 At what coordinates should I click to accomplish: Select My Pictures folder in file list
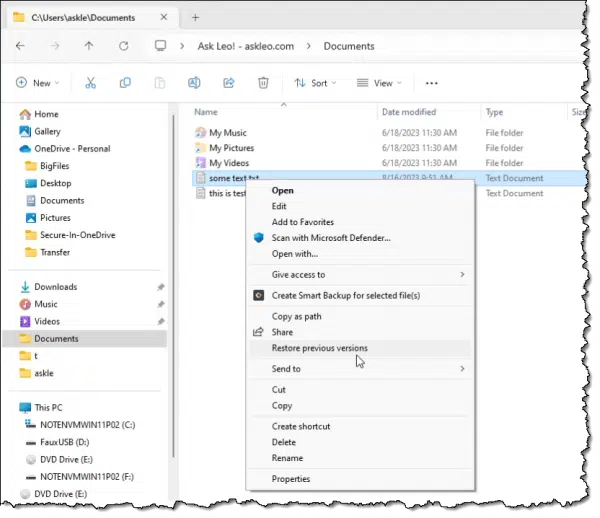[x=231, y=148]
